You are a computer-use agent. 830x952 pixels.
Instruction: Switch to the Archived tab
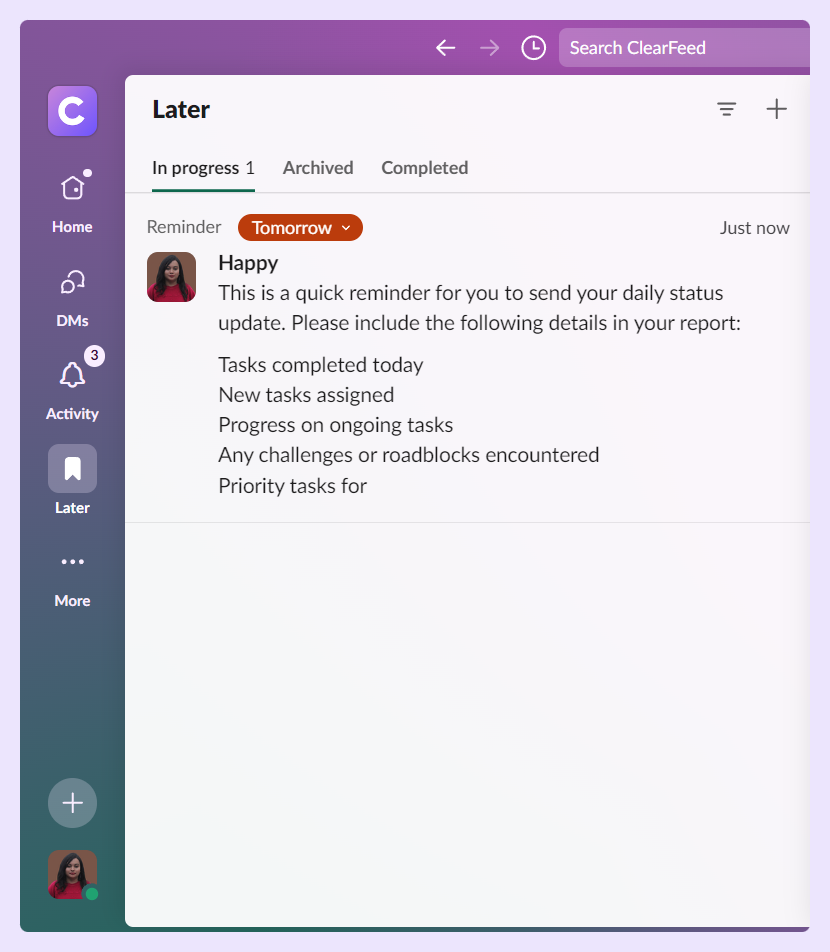point(318,168)
